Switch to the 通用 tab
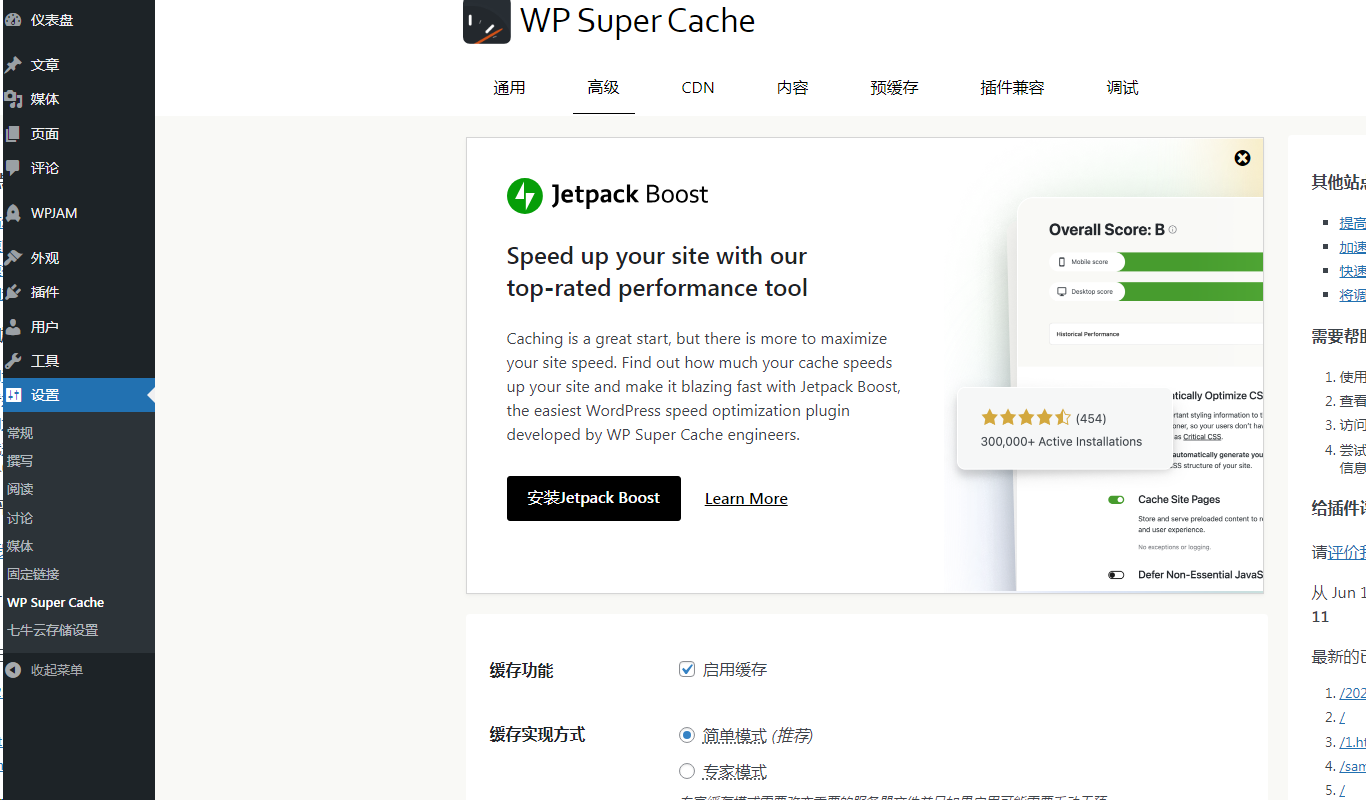The image size is (1366, 800). coord(509,88)
